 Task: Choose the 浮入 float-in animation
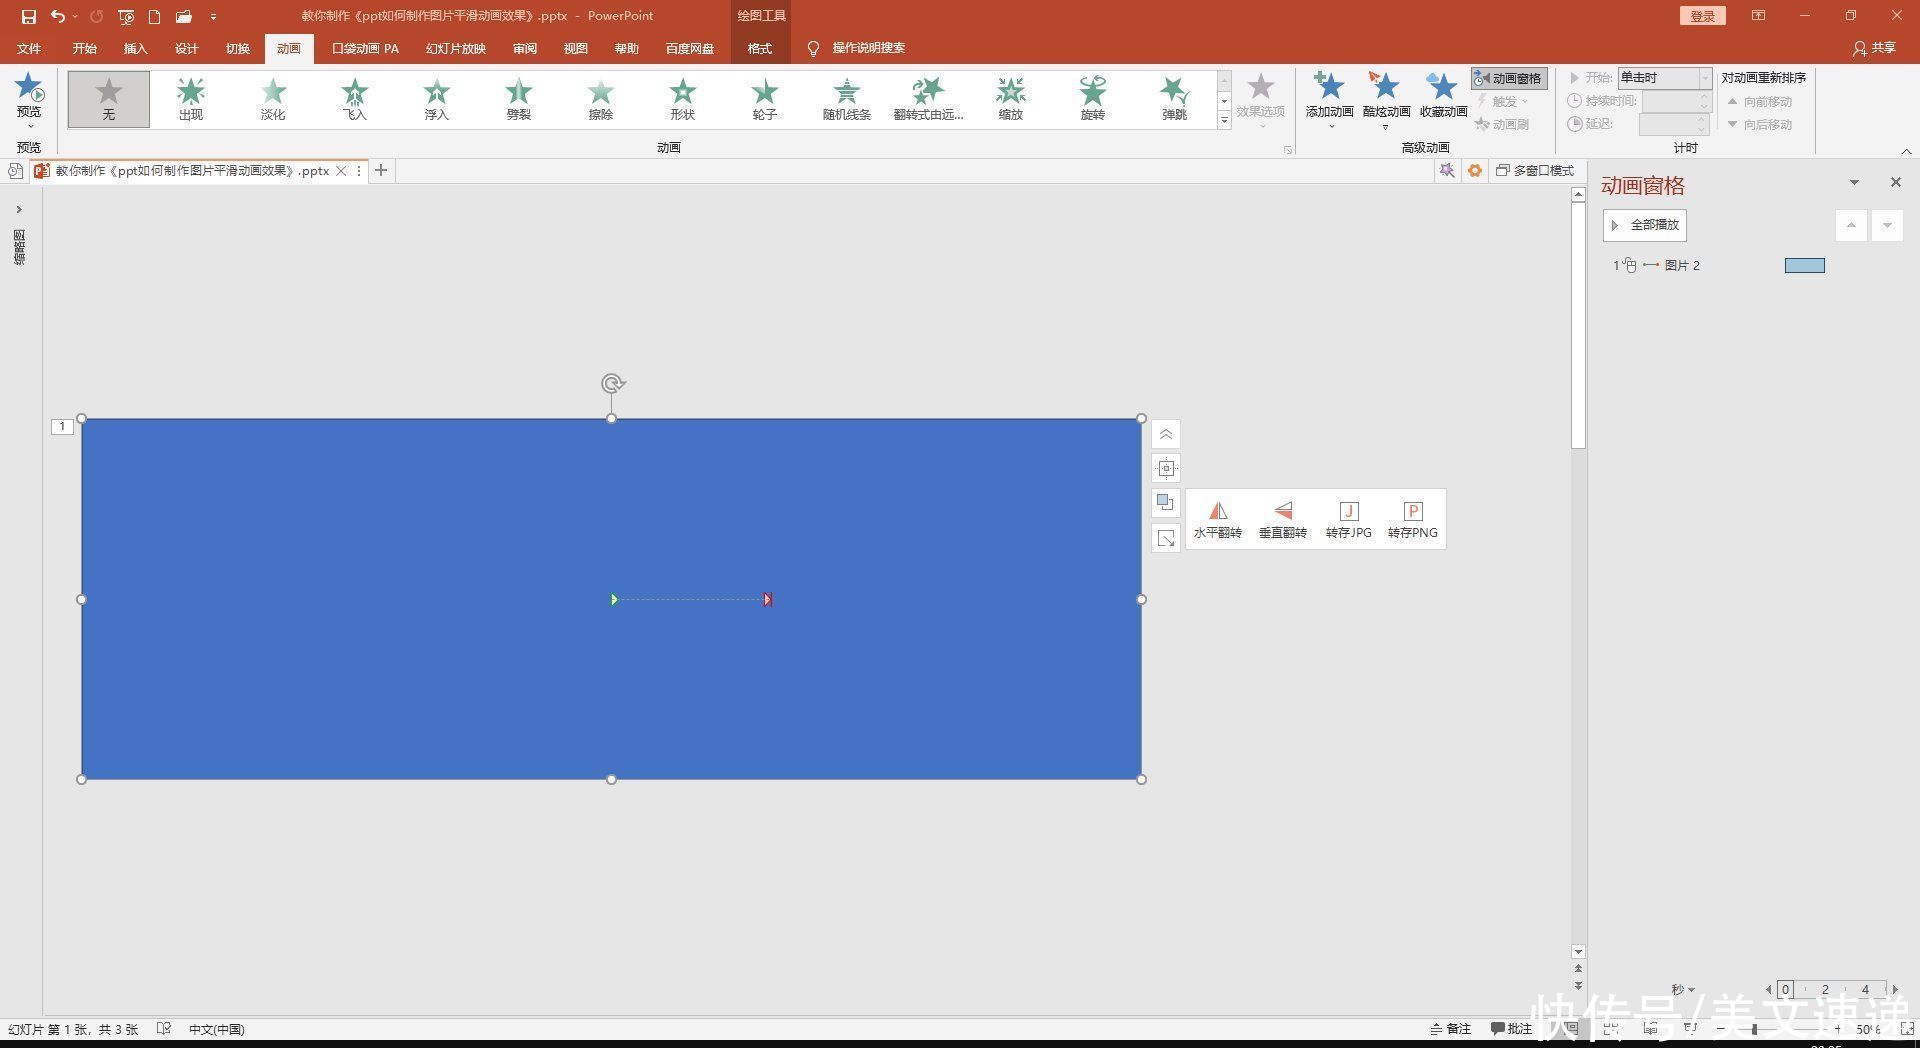(437, 99)
